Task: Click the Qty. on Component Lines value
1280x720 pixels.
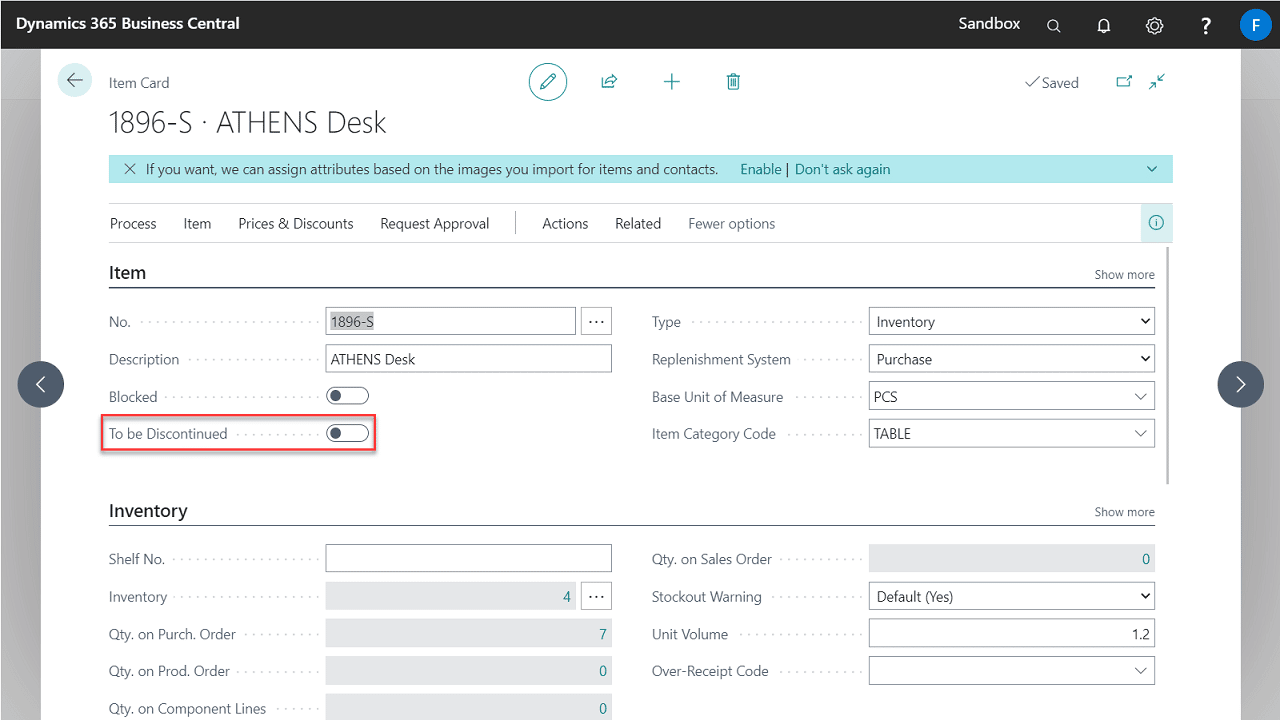Action: tap(469, 707)
